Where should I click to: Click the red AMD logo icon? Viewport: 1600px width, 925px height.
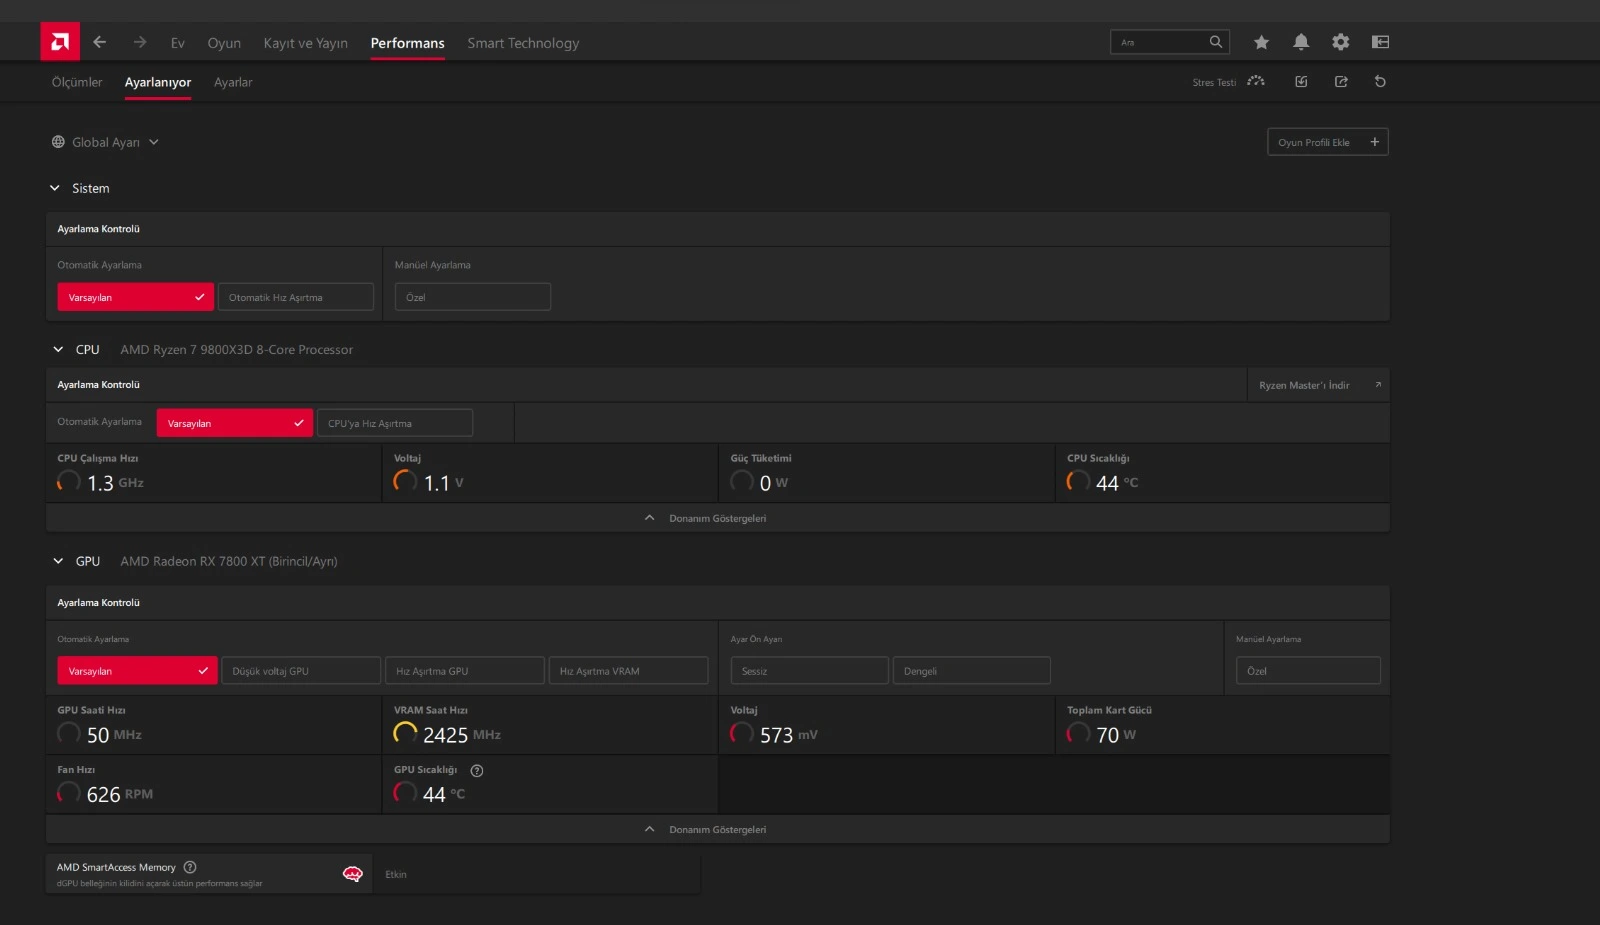point(60,42)
